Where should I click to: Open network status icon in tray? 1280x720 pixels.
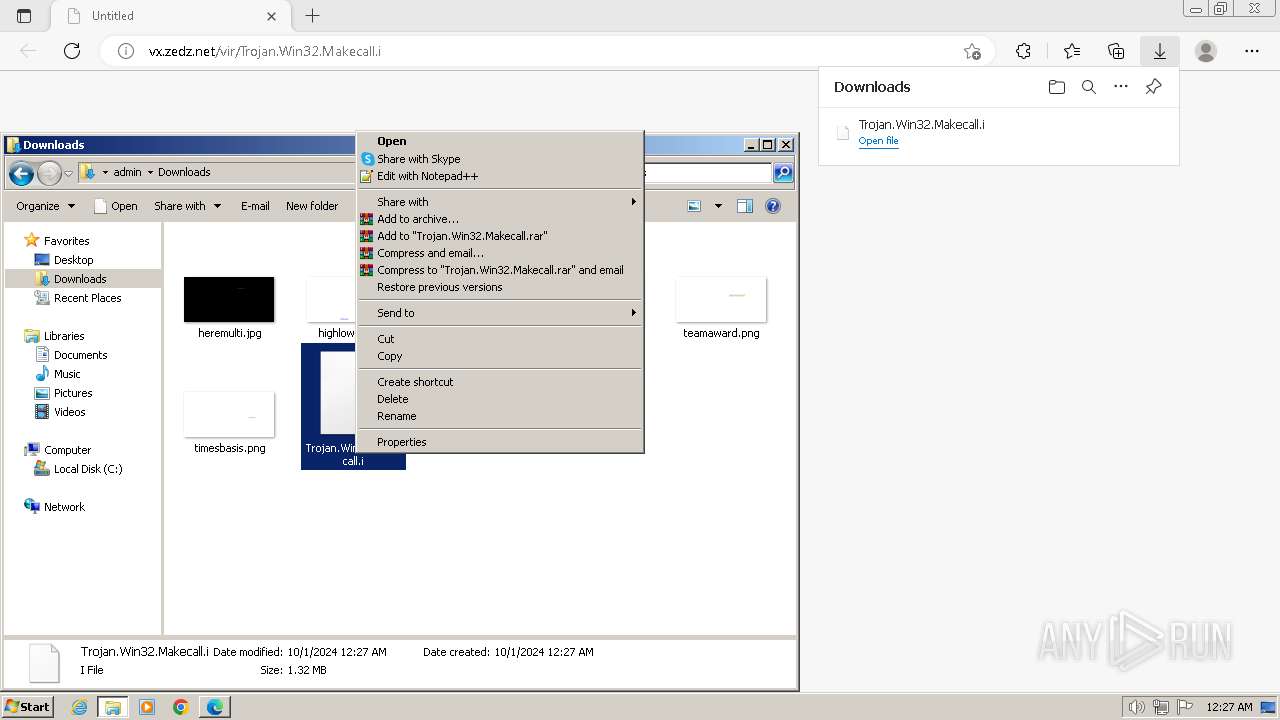(x=1161, y=707)
